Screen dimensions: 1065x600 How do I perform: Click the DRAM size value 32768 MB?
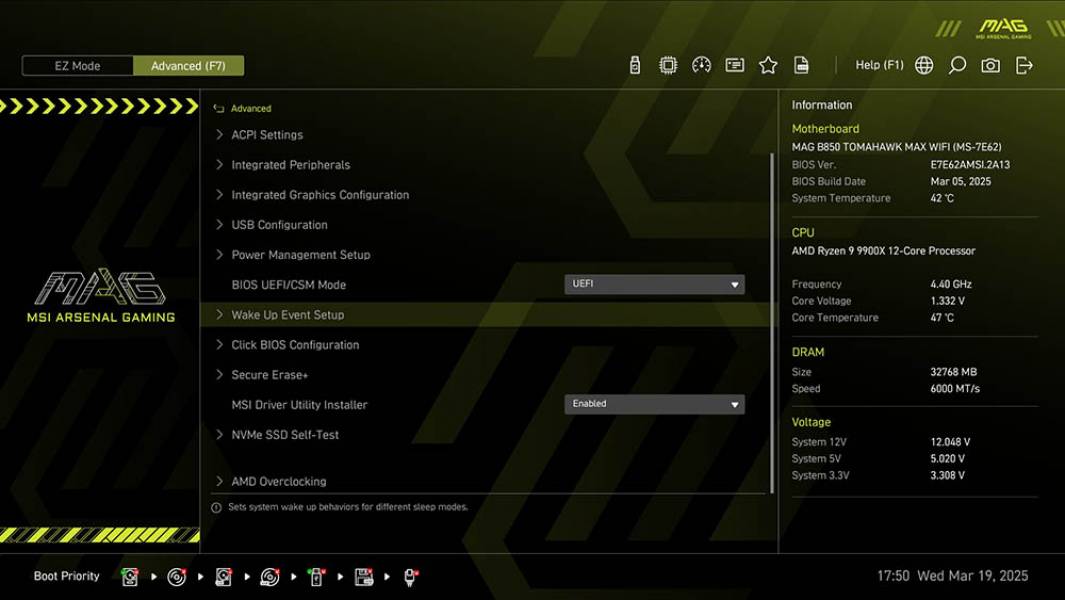coord(953,372)
